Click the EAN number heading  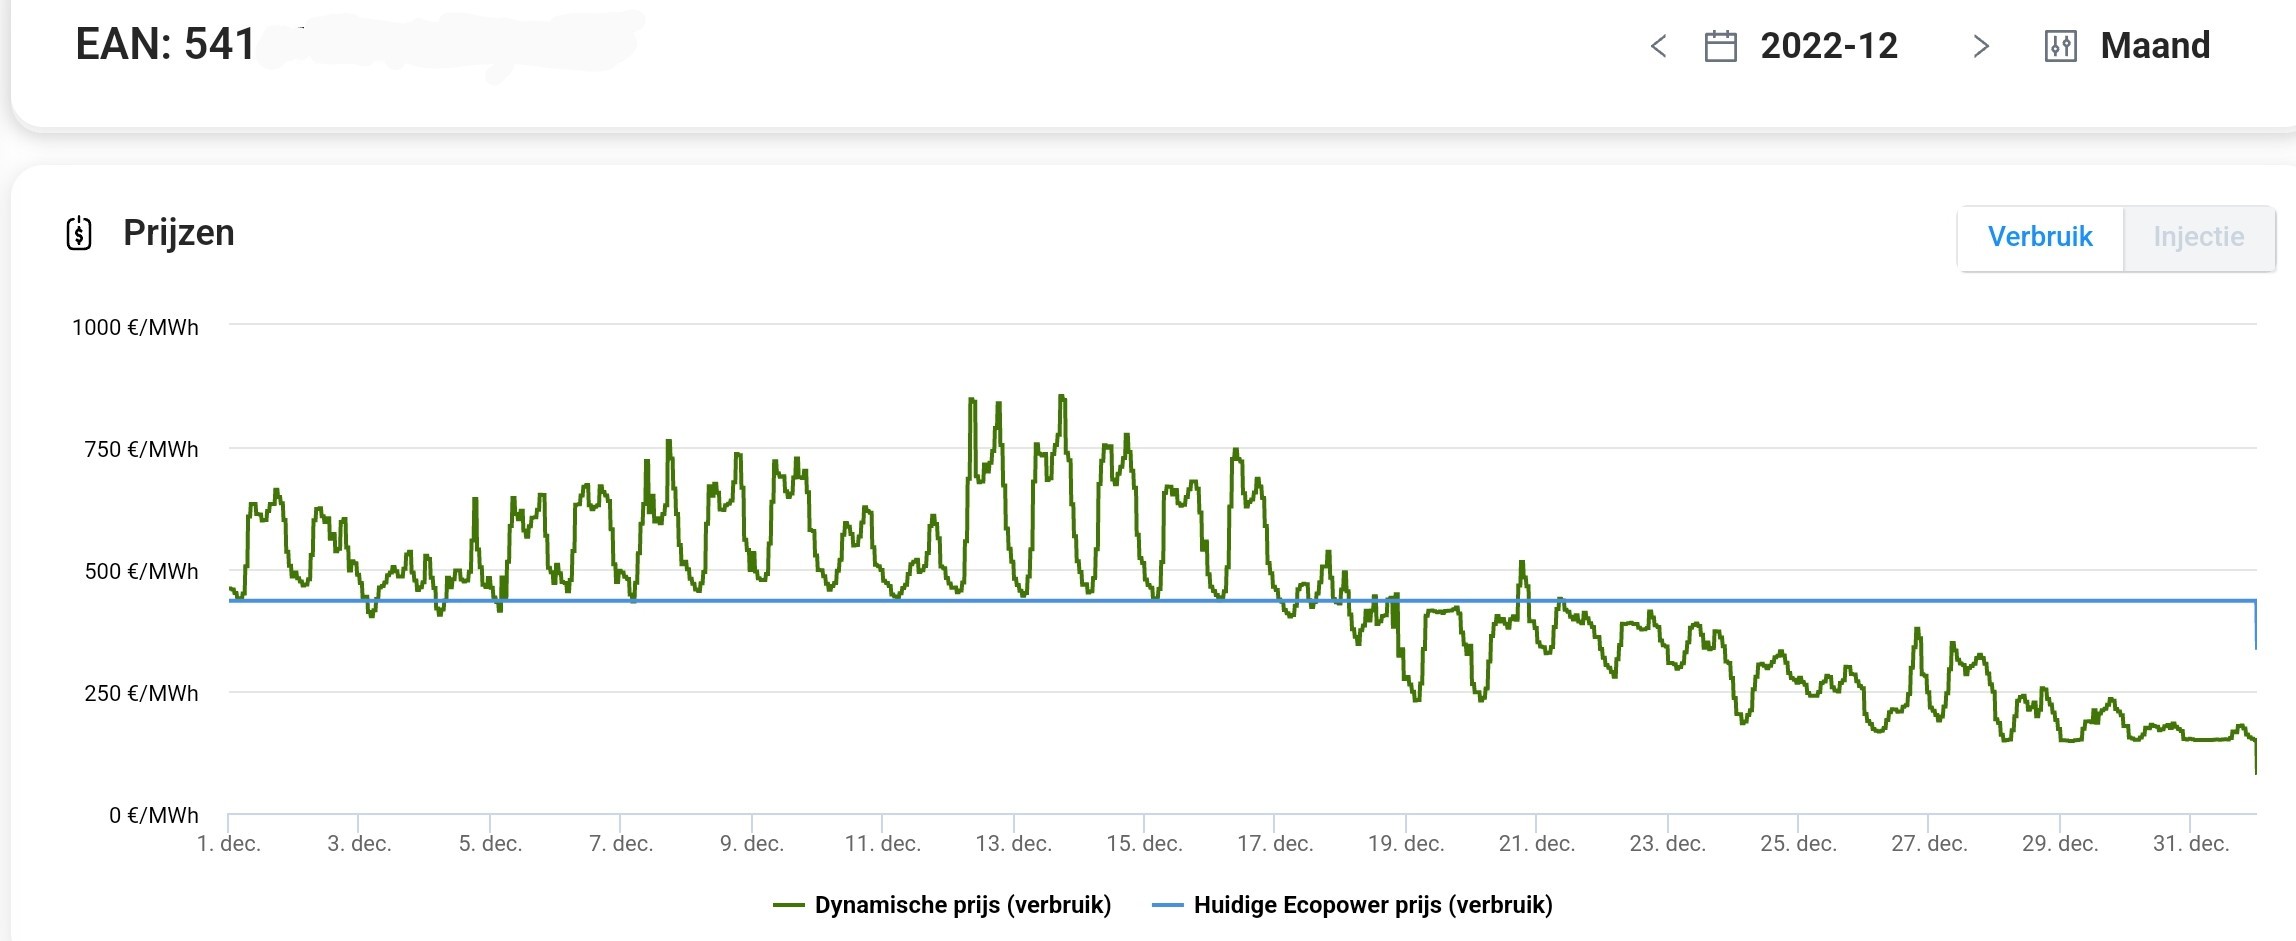166,45
